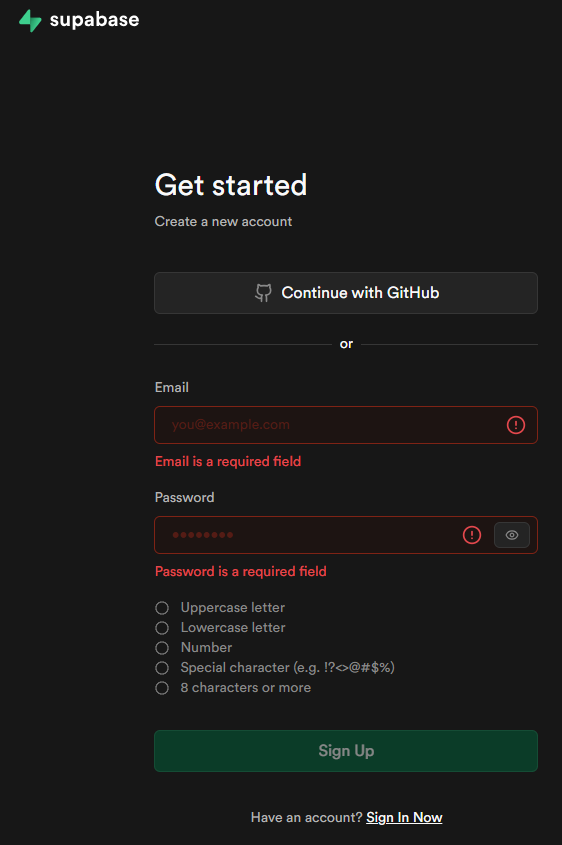Select the 8 characters or more circle
This screenshot has height=845, width=562.
[x=162, y=688]
